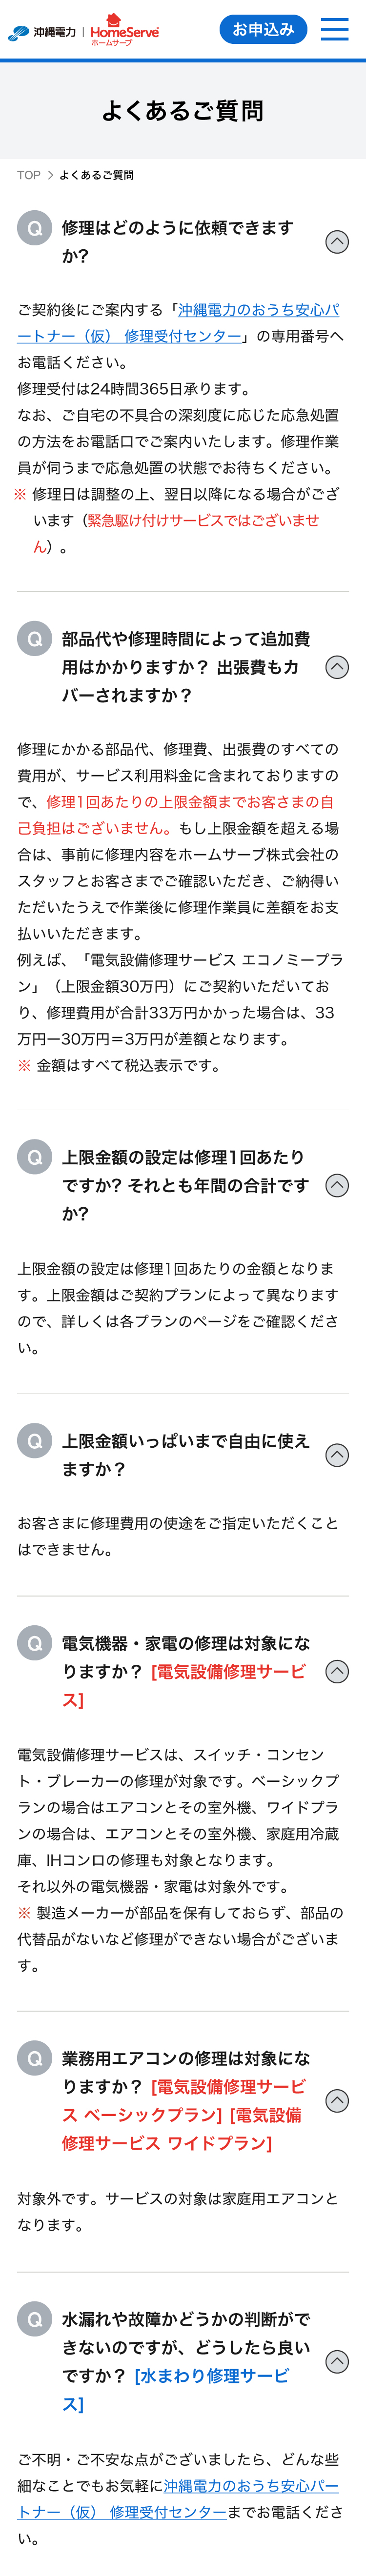366x2576 pixels.
Task: Collapse the 部品代や修理時間 question
Action: tap(337, 667)
